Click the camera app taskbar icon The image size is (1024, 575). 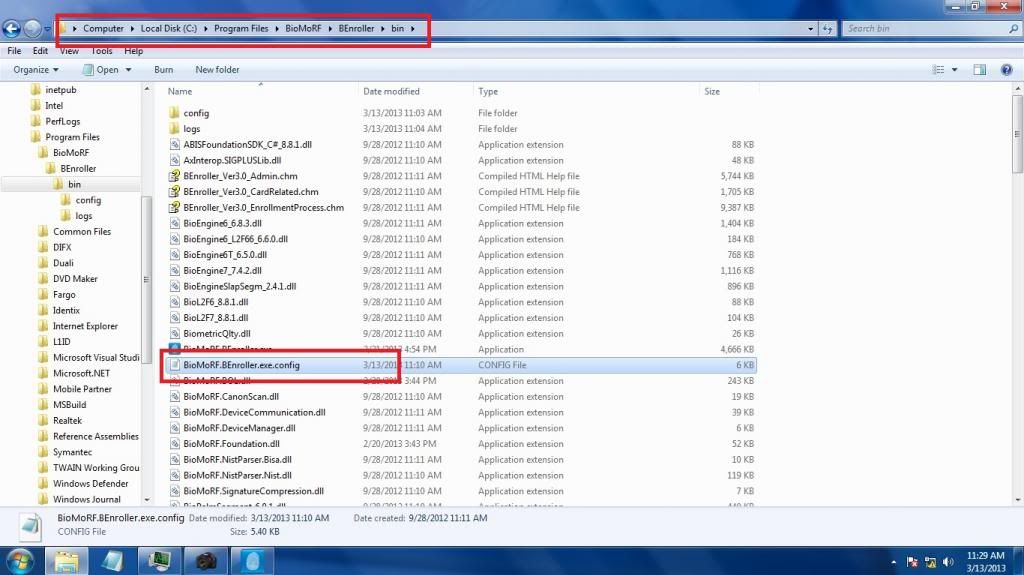point(206,561)
